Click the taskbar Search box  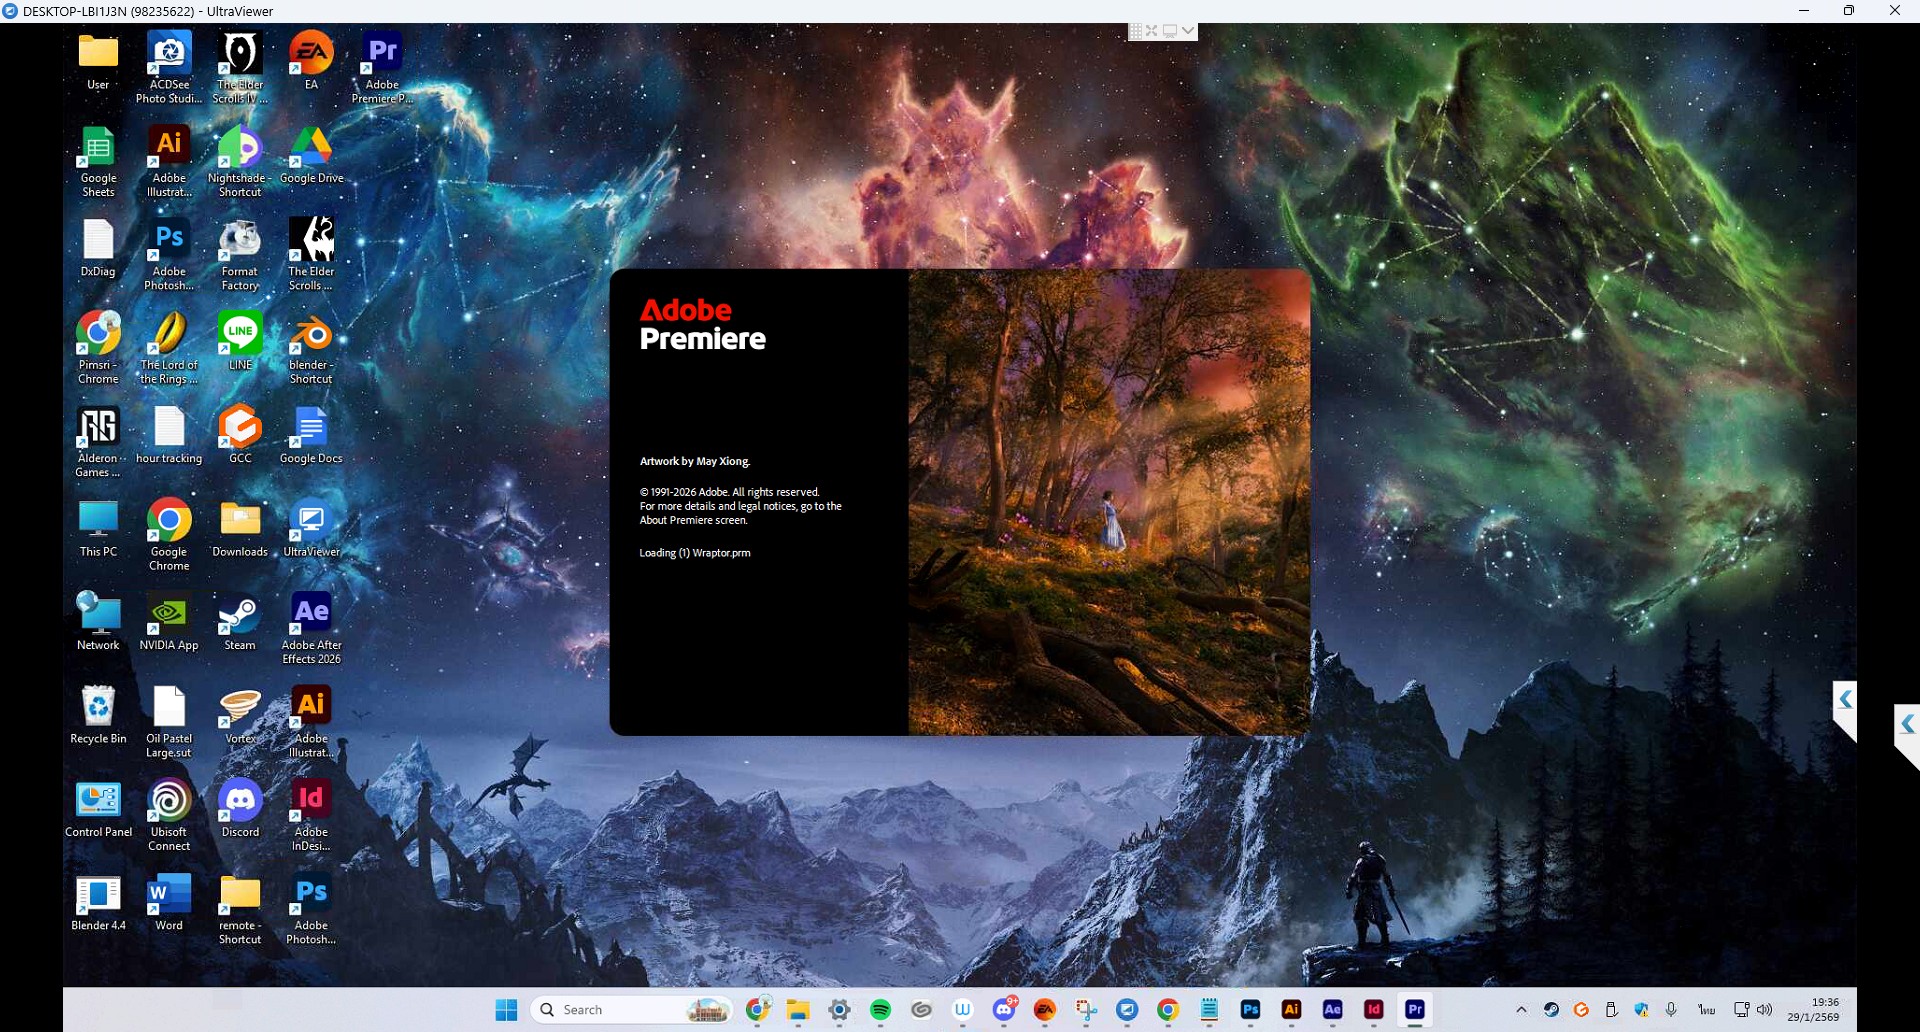632,1010
